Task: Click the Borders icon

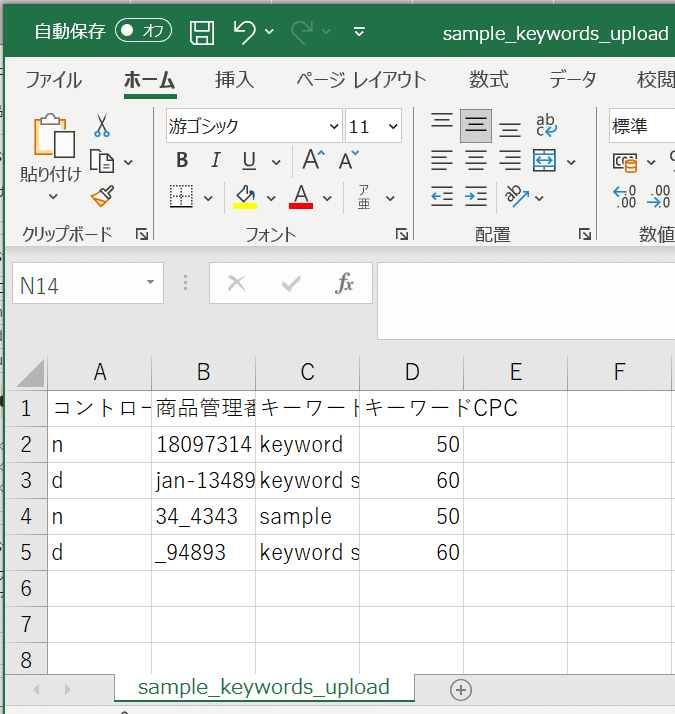Action: (x=181, y=197)
